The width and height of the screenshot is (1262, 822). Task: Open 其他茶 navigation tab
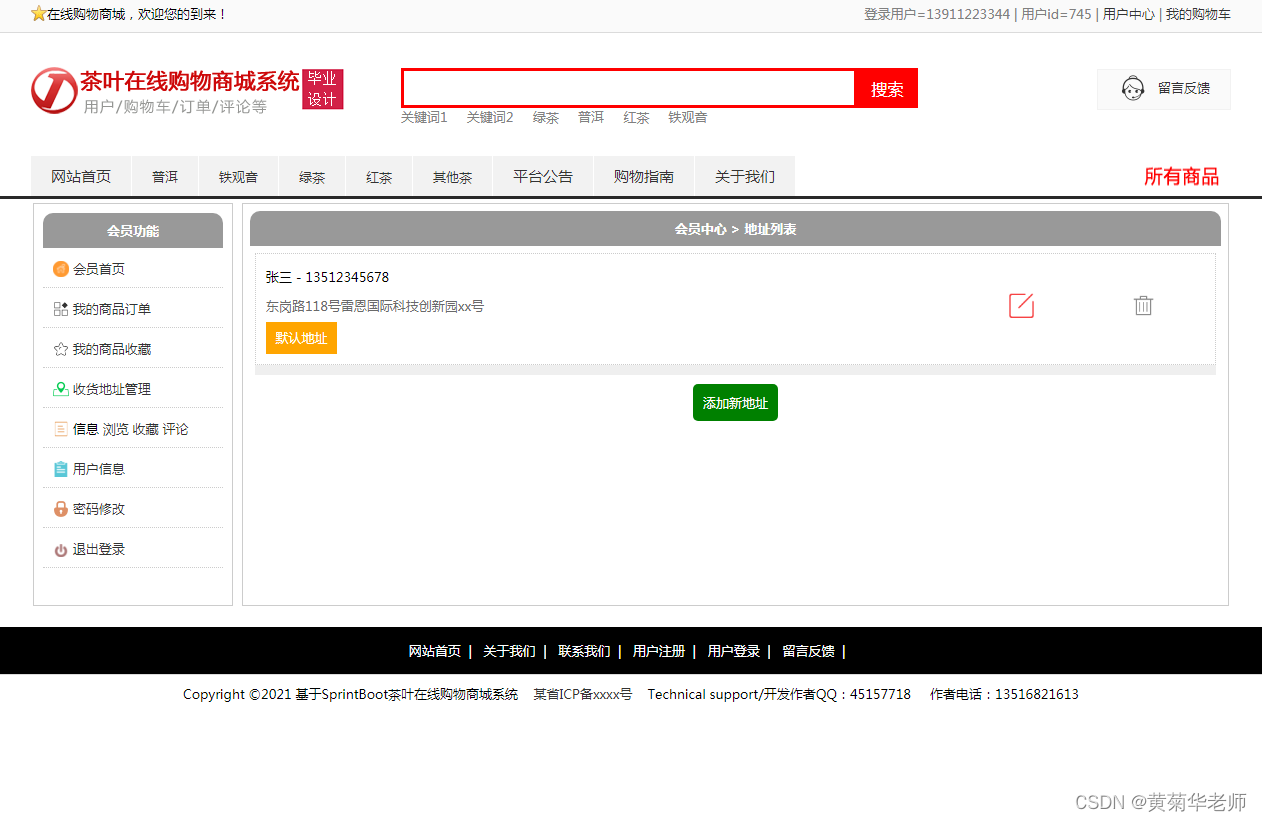452,176
